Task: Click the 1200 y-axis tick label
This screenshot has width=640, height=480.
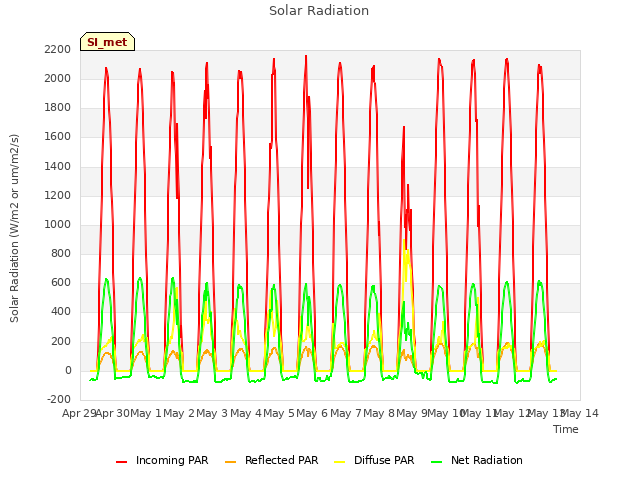Action: tap(58, 196)
